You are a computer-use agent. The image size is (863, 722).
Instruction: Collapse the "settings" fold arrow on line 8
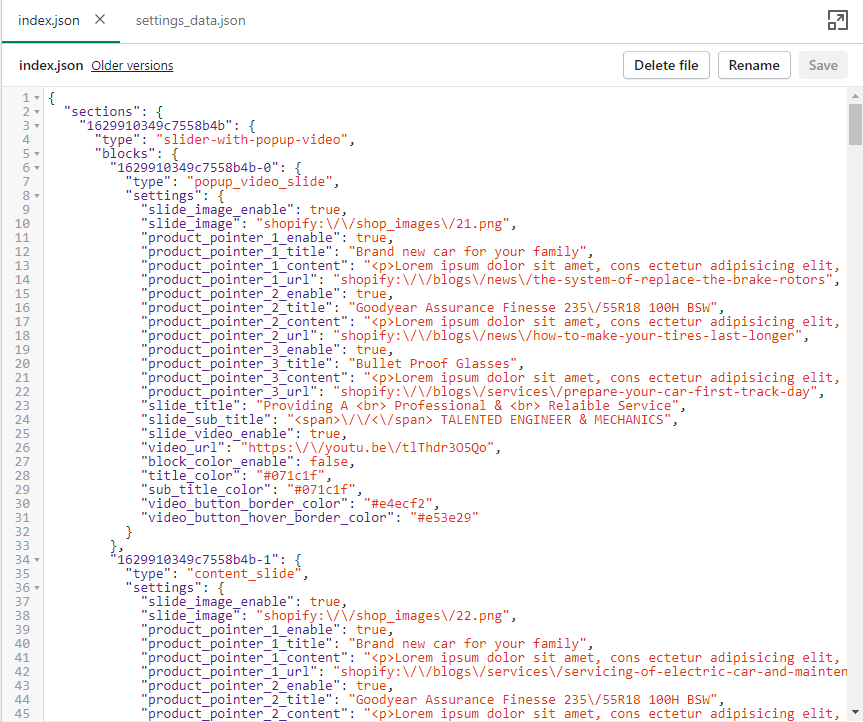point(37,196)
